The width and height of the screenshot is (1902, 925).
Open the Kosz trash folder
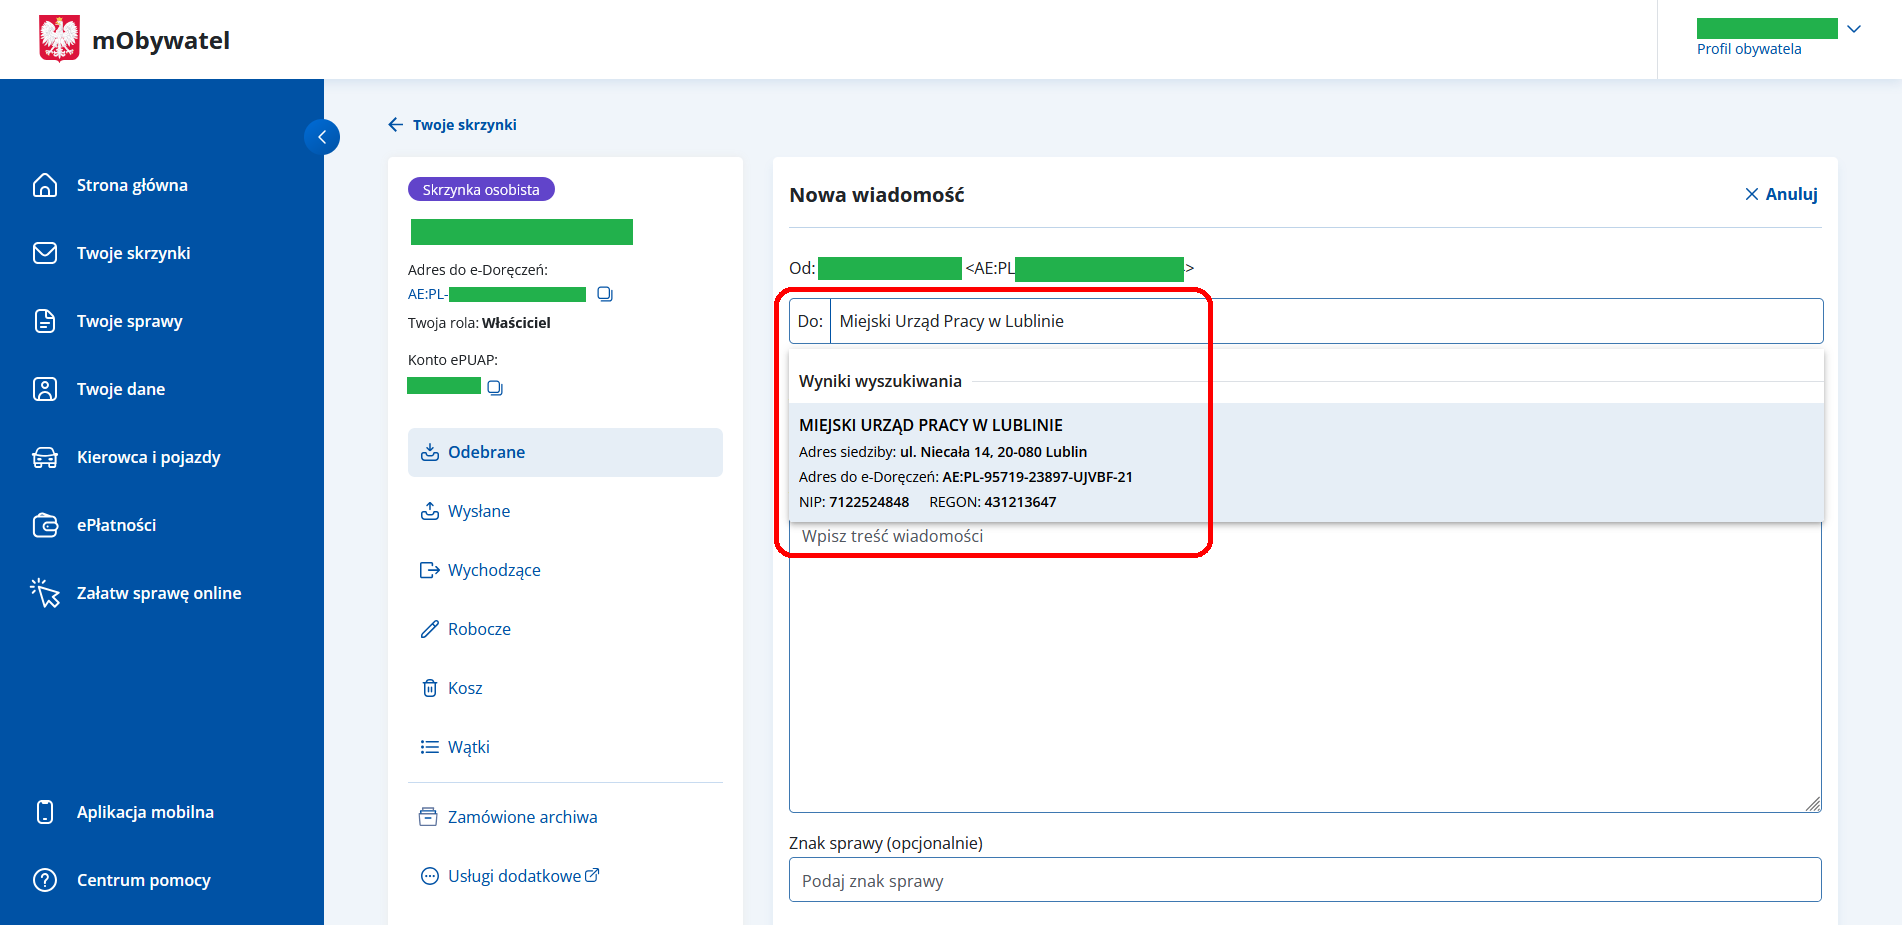pyautogui.click(x=464, y=688)
